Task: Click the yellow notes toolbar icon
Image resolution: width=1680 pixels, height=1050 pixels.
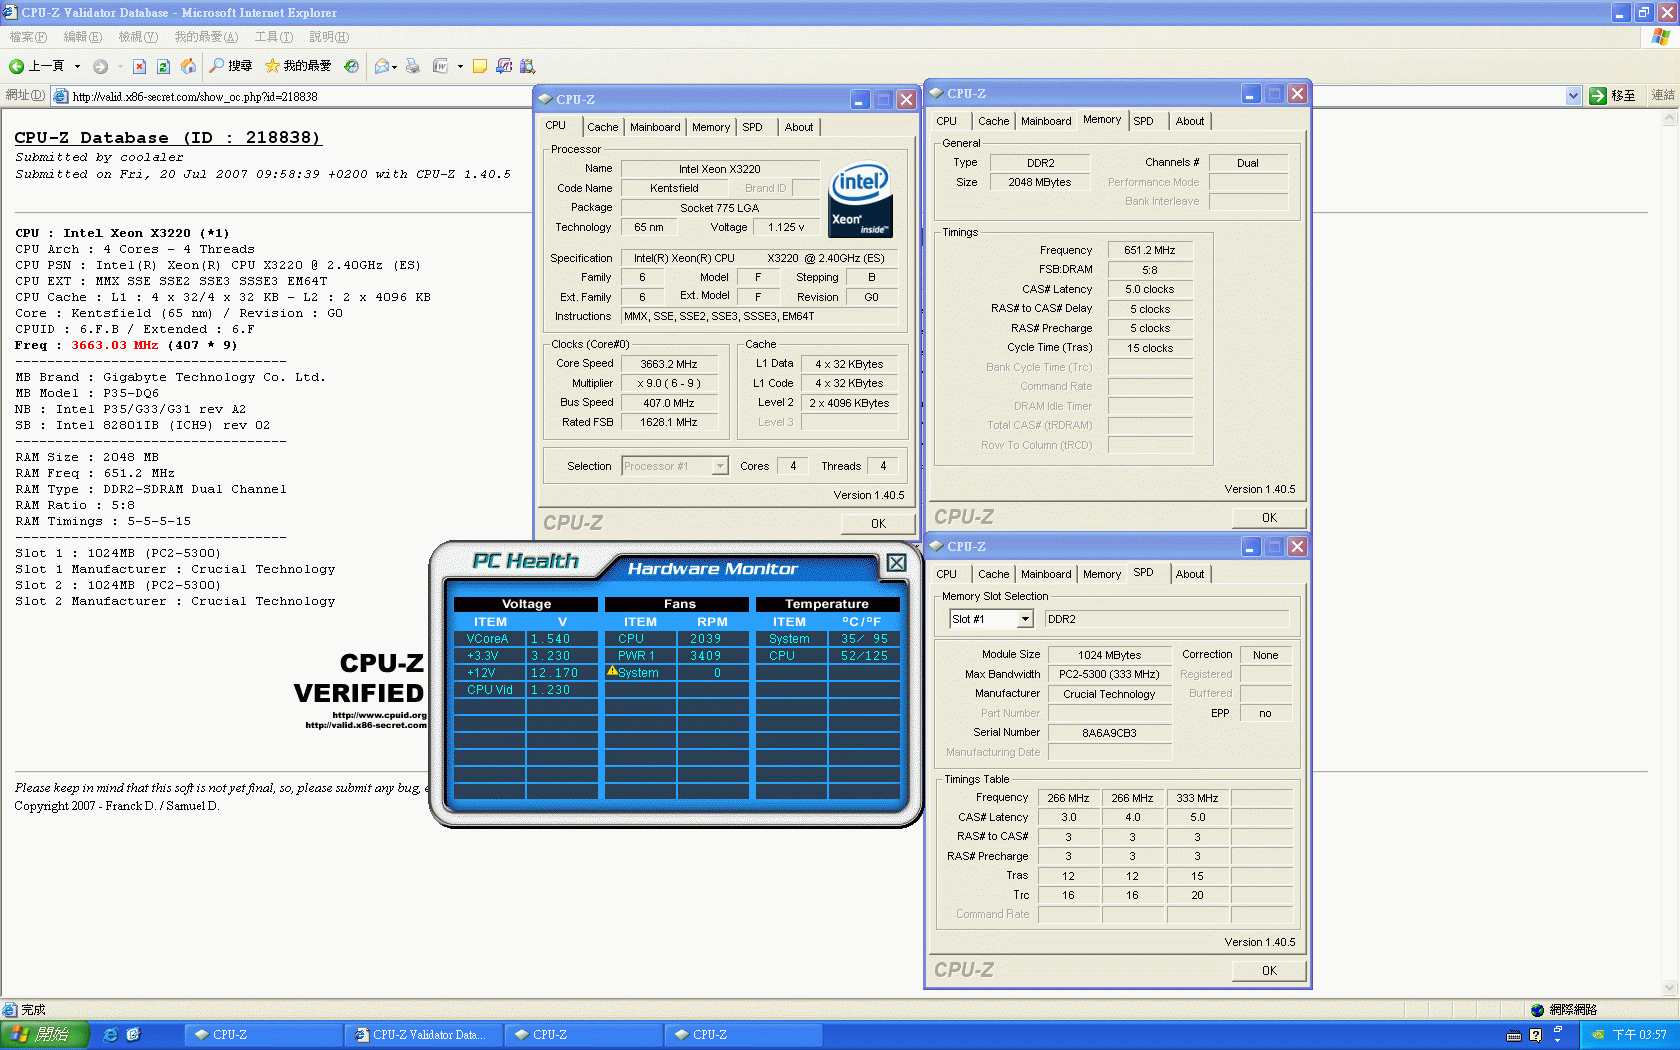Action: [x=480, y=66]
